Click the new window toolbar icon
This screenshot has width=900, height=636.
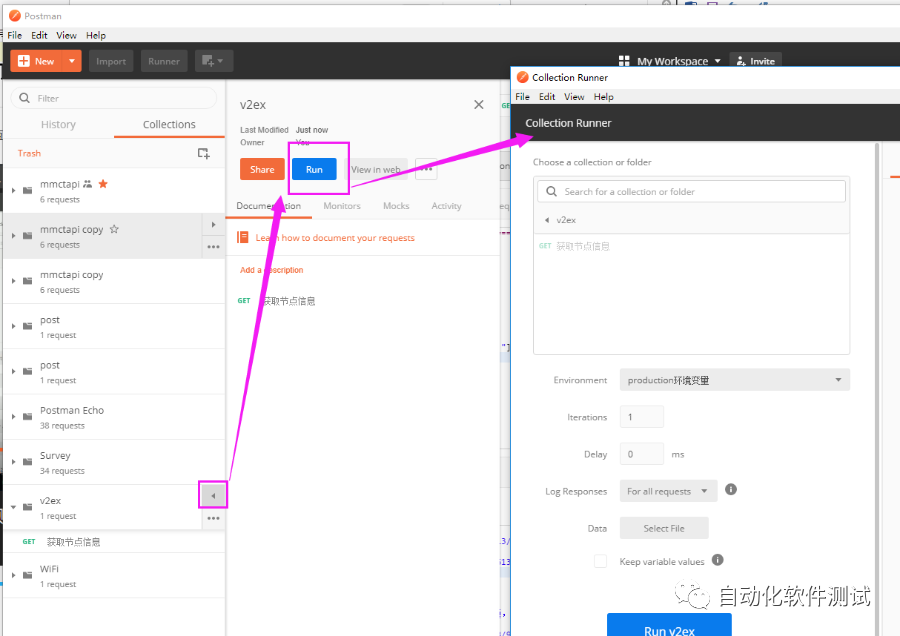(x=214, y=61)
